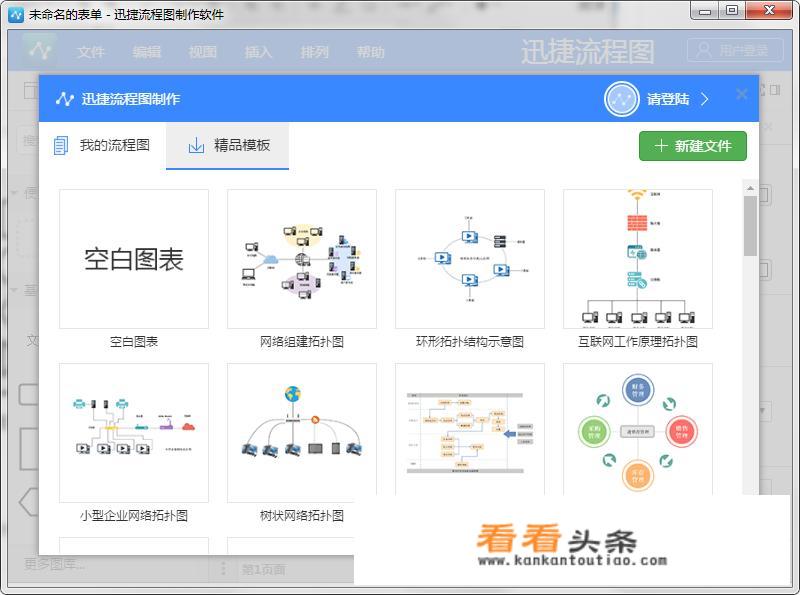Open the 排列 menu in main window
The height and width of the screenshot is (595, 800).
[x=315, y=52]
